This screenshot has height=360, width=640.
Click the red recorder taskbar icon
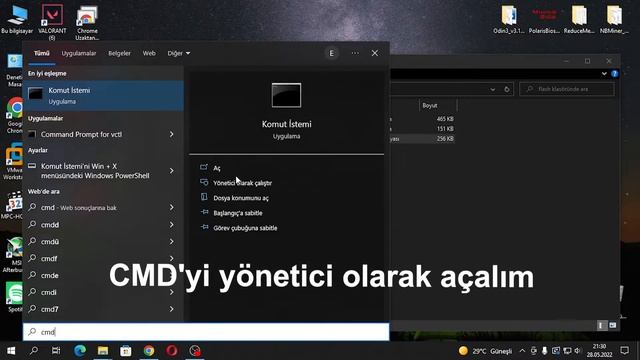(x=195, y=351)
